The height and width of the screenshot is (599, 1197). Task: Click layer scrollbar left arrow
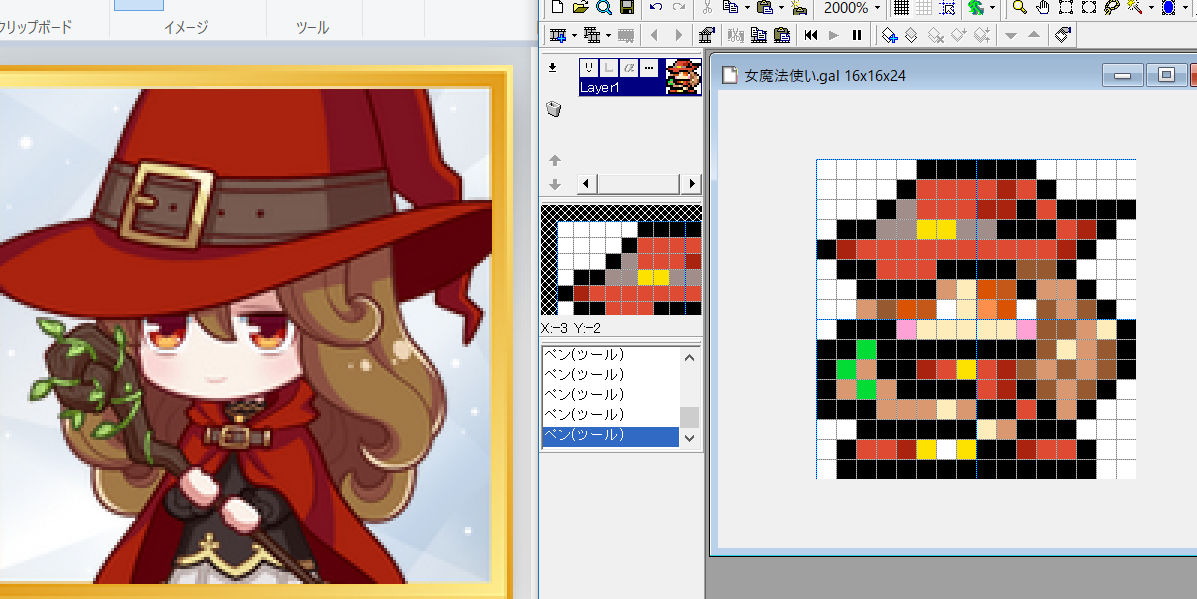tap(588, 183)
